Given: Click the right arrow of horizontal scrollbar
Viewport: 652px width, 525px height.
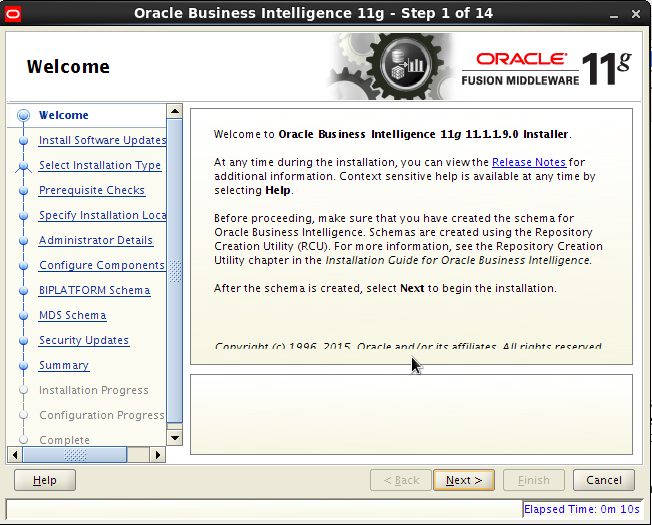Looking at the screenshot, I should (x=158, y=455).
